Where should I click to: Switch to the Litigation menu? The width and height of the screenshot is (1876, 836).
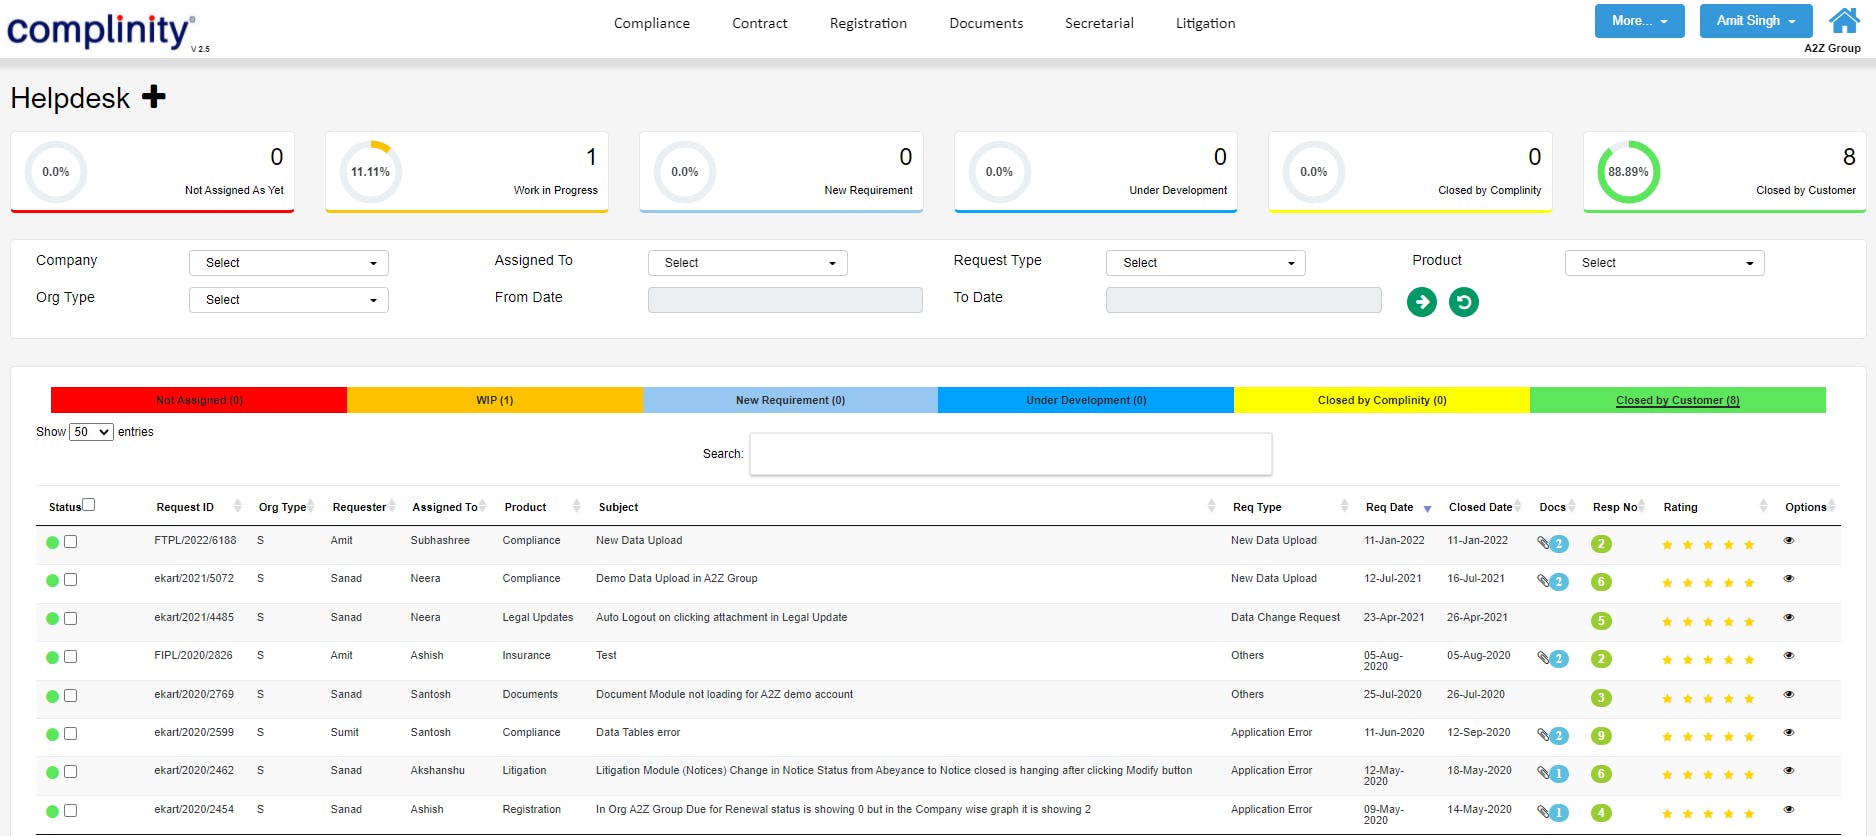tap(1205, 23)
